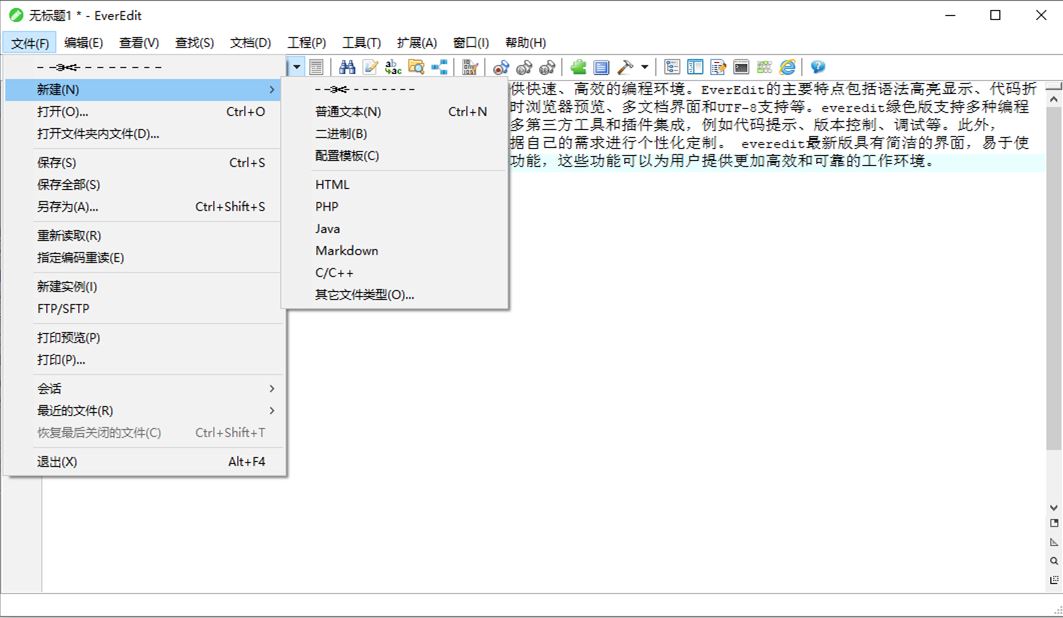Screen dimensions: 1063x618
Task: Expand 最近的文件(R) submenu
Action: point(143,411)
